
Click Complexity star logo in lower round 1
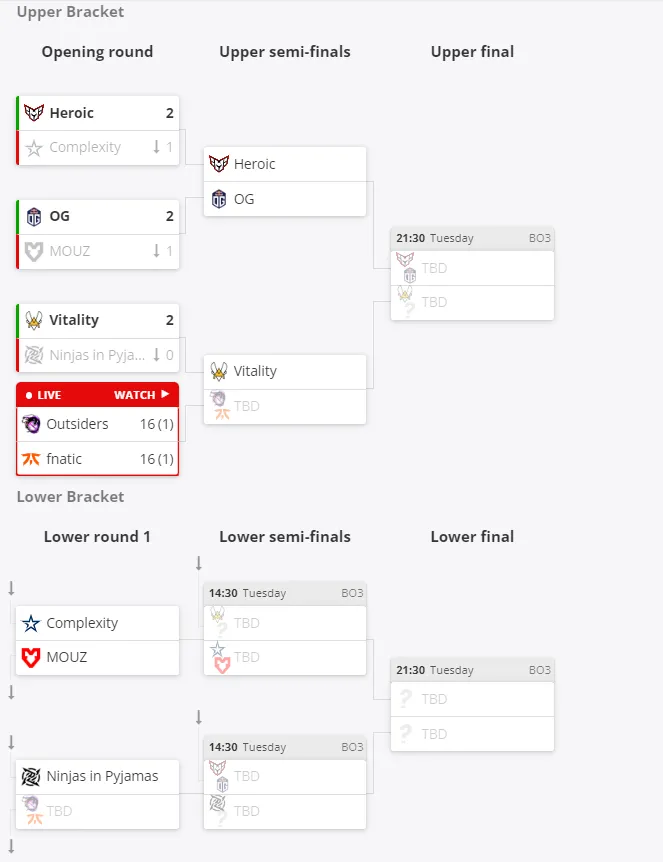point(31,623)
